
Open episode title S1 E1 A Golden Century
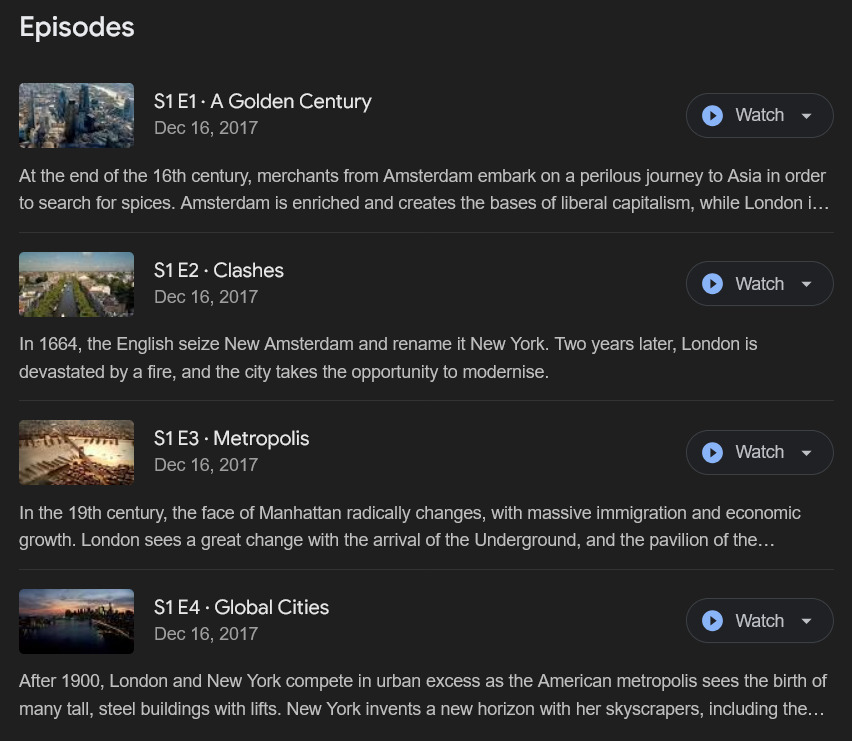262,101
